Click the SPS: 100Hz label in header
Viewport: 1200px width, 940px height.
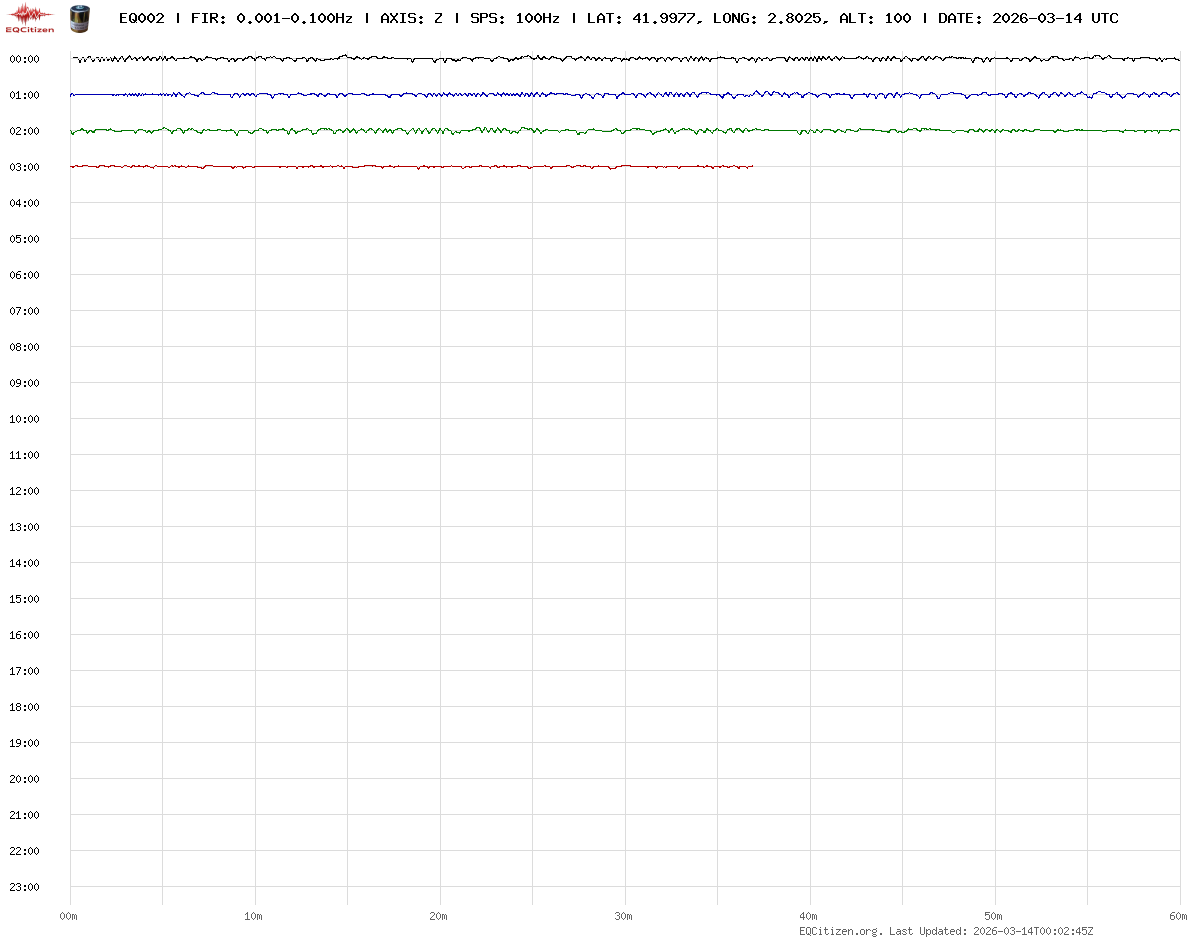pyautogui.click(x=514, y=18)
